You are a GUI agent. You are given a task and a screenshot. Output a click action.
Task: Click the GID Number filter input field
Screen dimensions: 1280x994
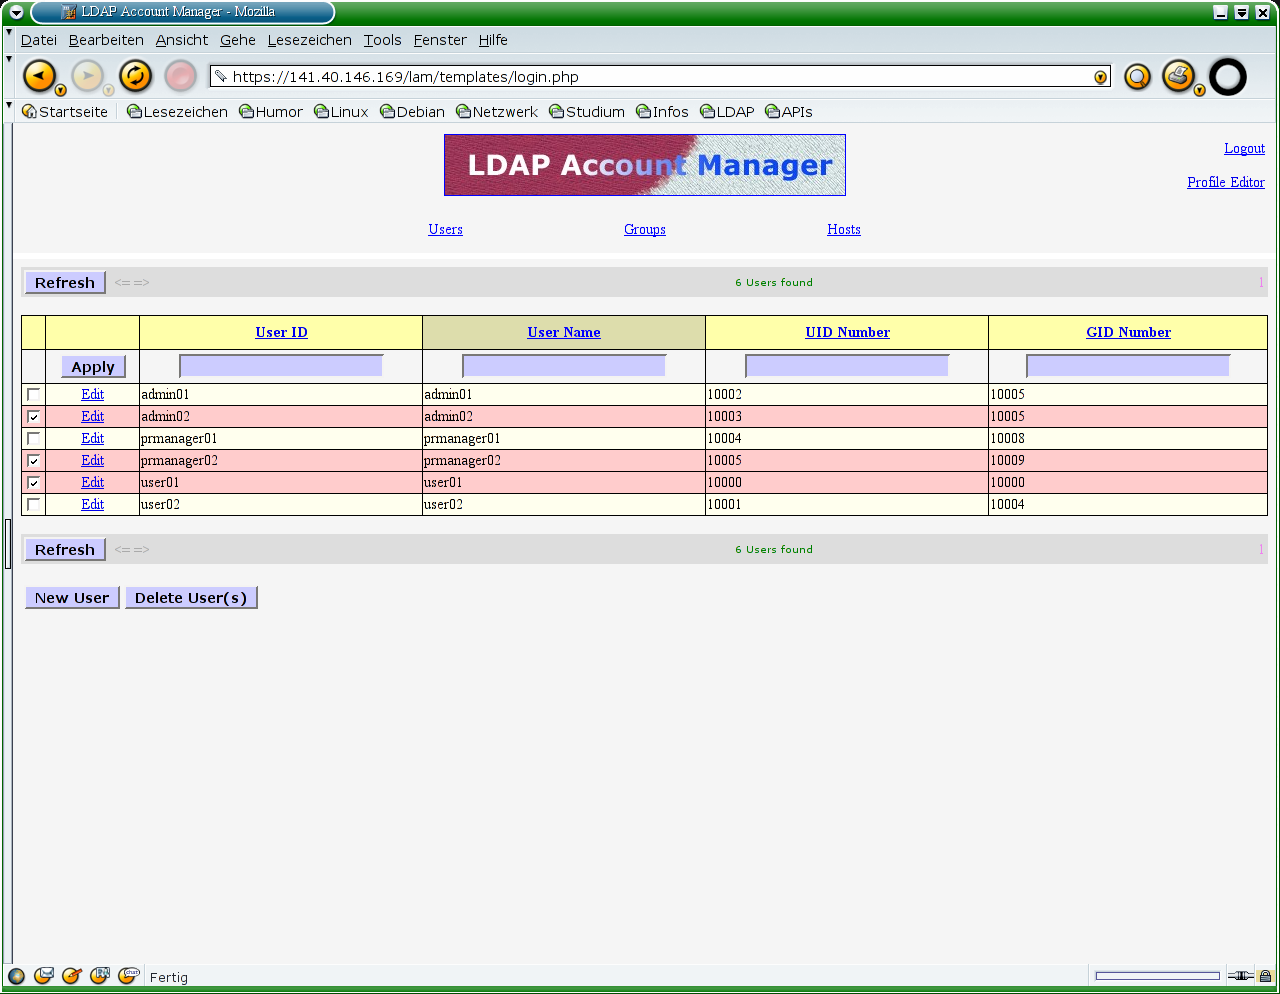pyautogui.click(x=1128, y=366)
